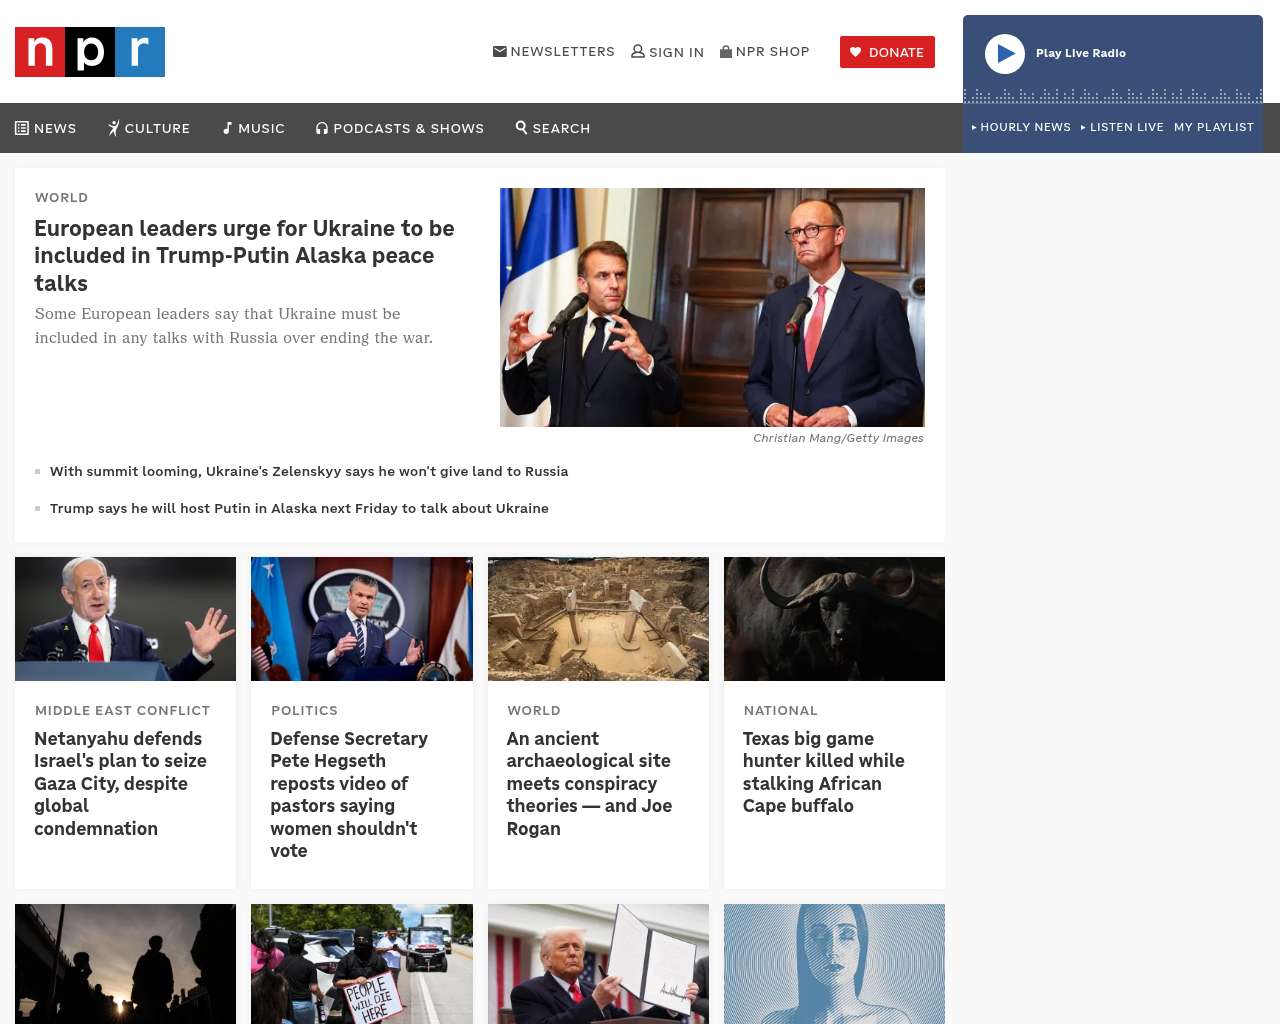Open Netanyahu defends Gaza City plan headline

[120, 783]
